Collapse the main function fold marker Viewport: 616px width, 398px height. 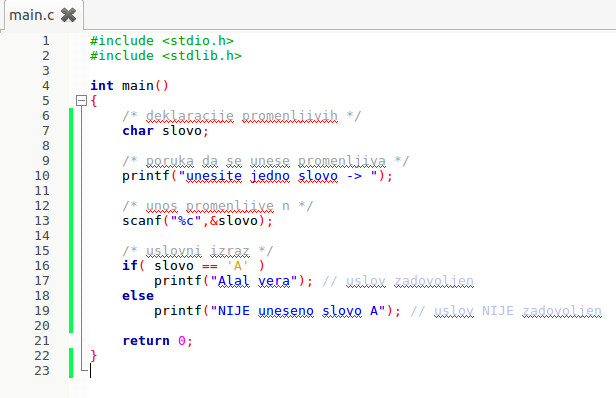pos(81,101)
